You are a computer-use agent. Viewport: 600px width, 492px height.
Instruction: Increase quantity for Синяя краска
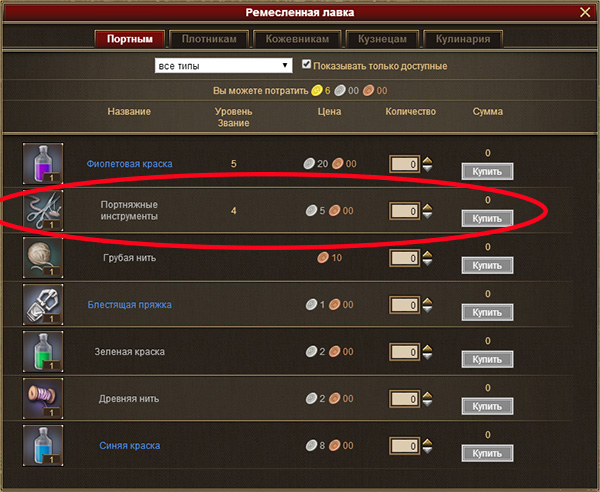[427, 442]
